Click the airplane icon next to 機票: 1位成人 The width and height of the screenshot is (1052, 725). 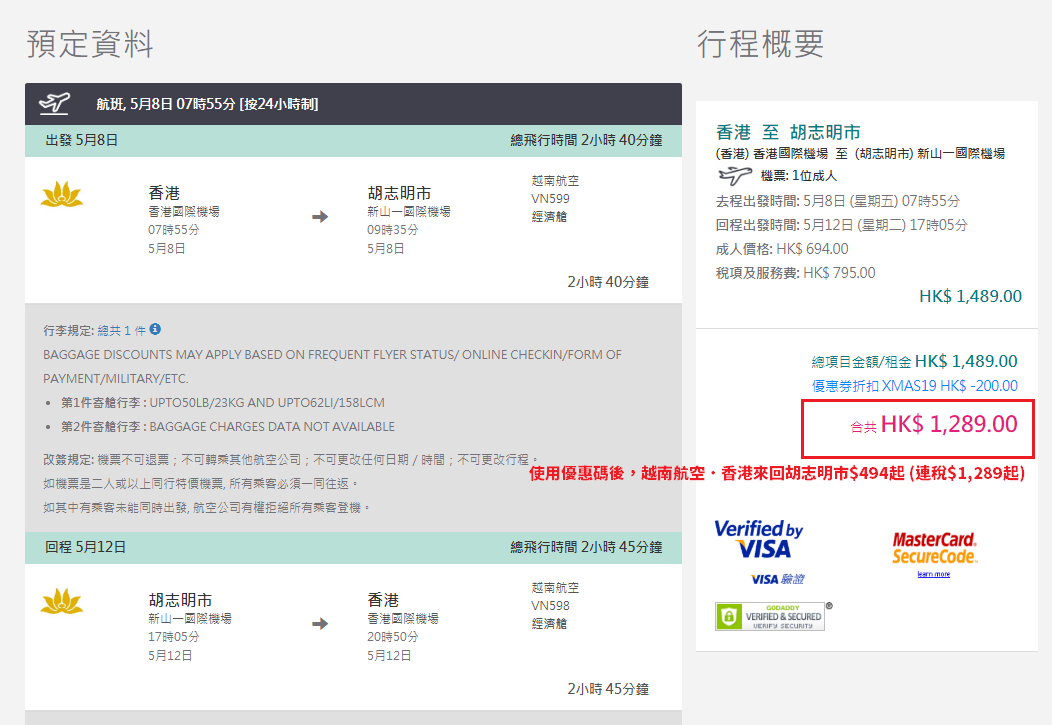735,176
